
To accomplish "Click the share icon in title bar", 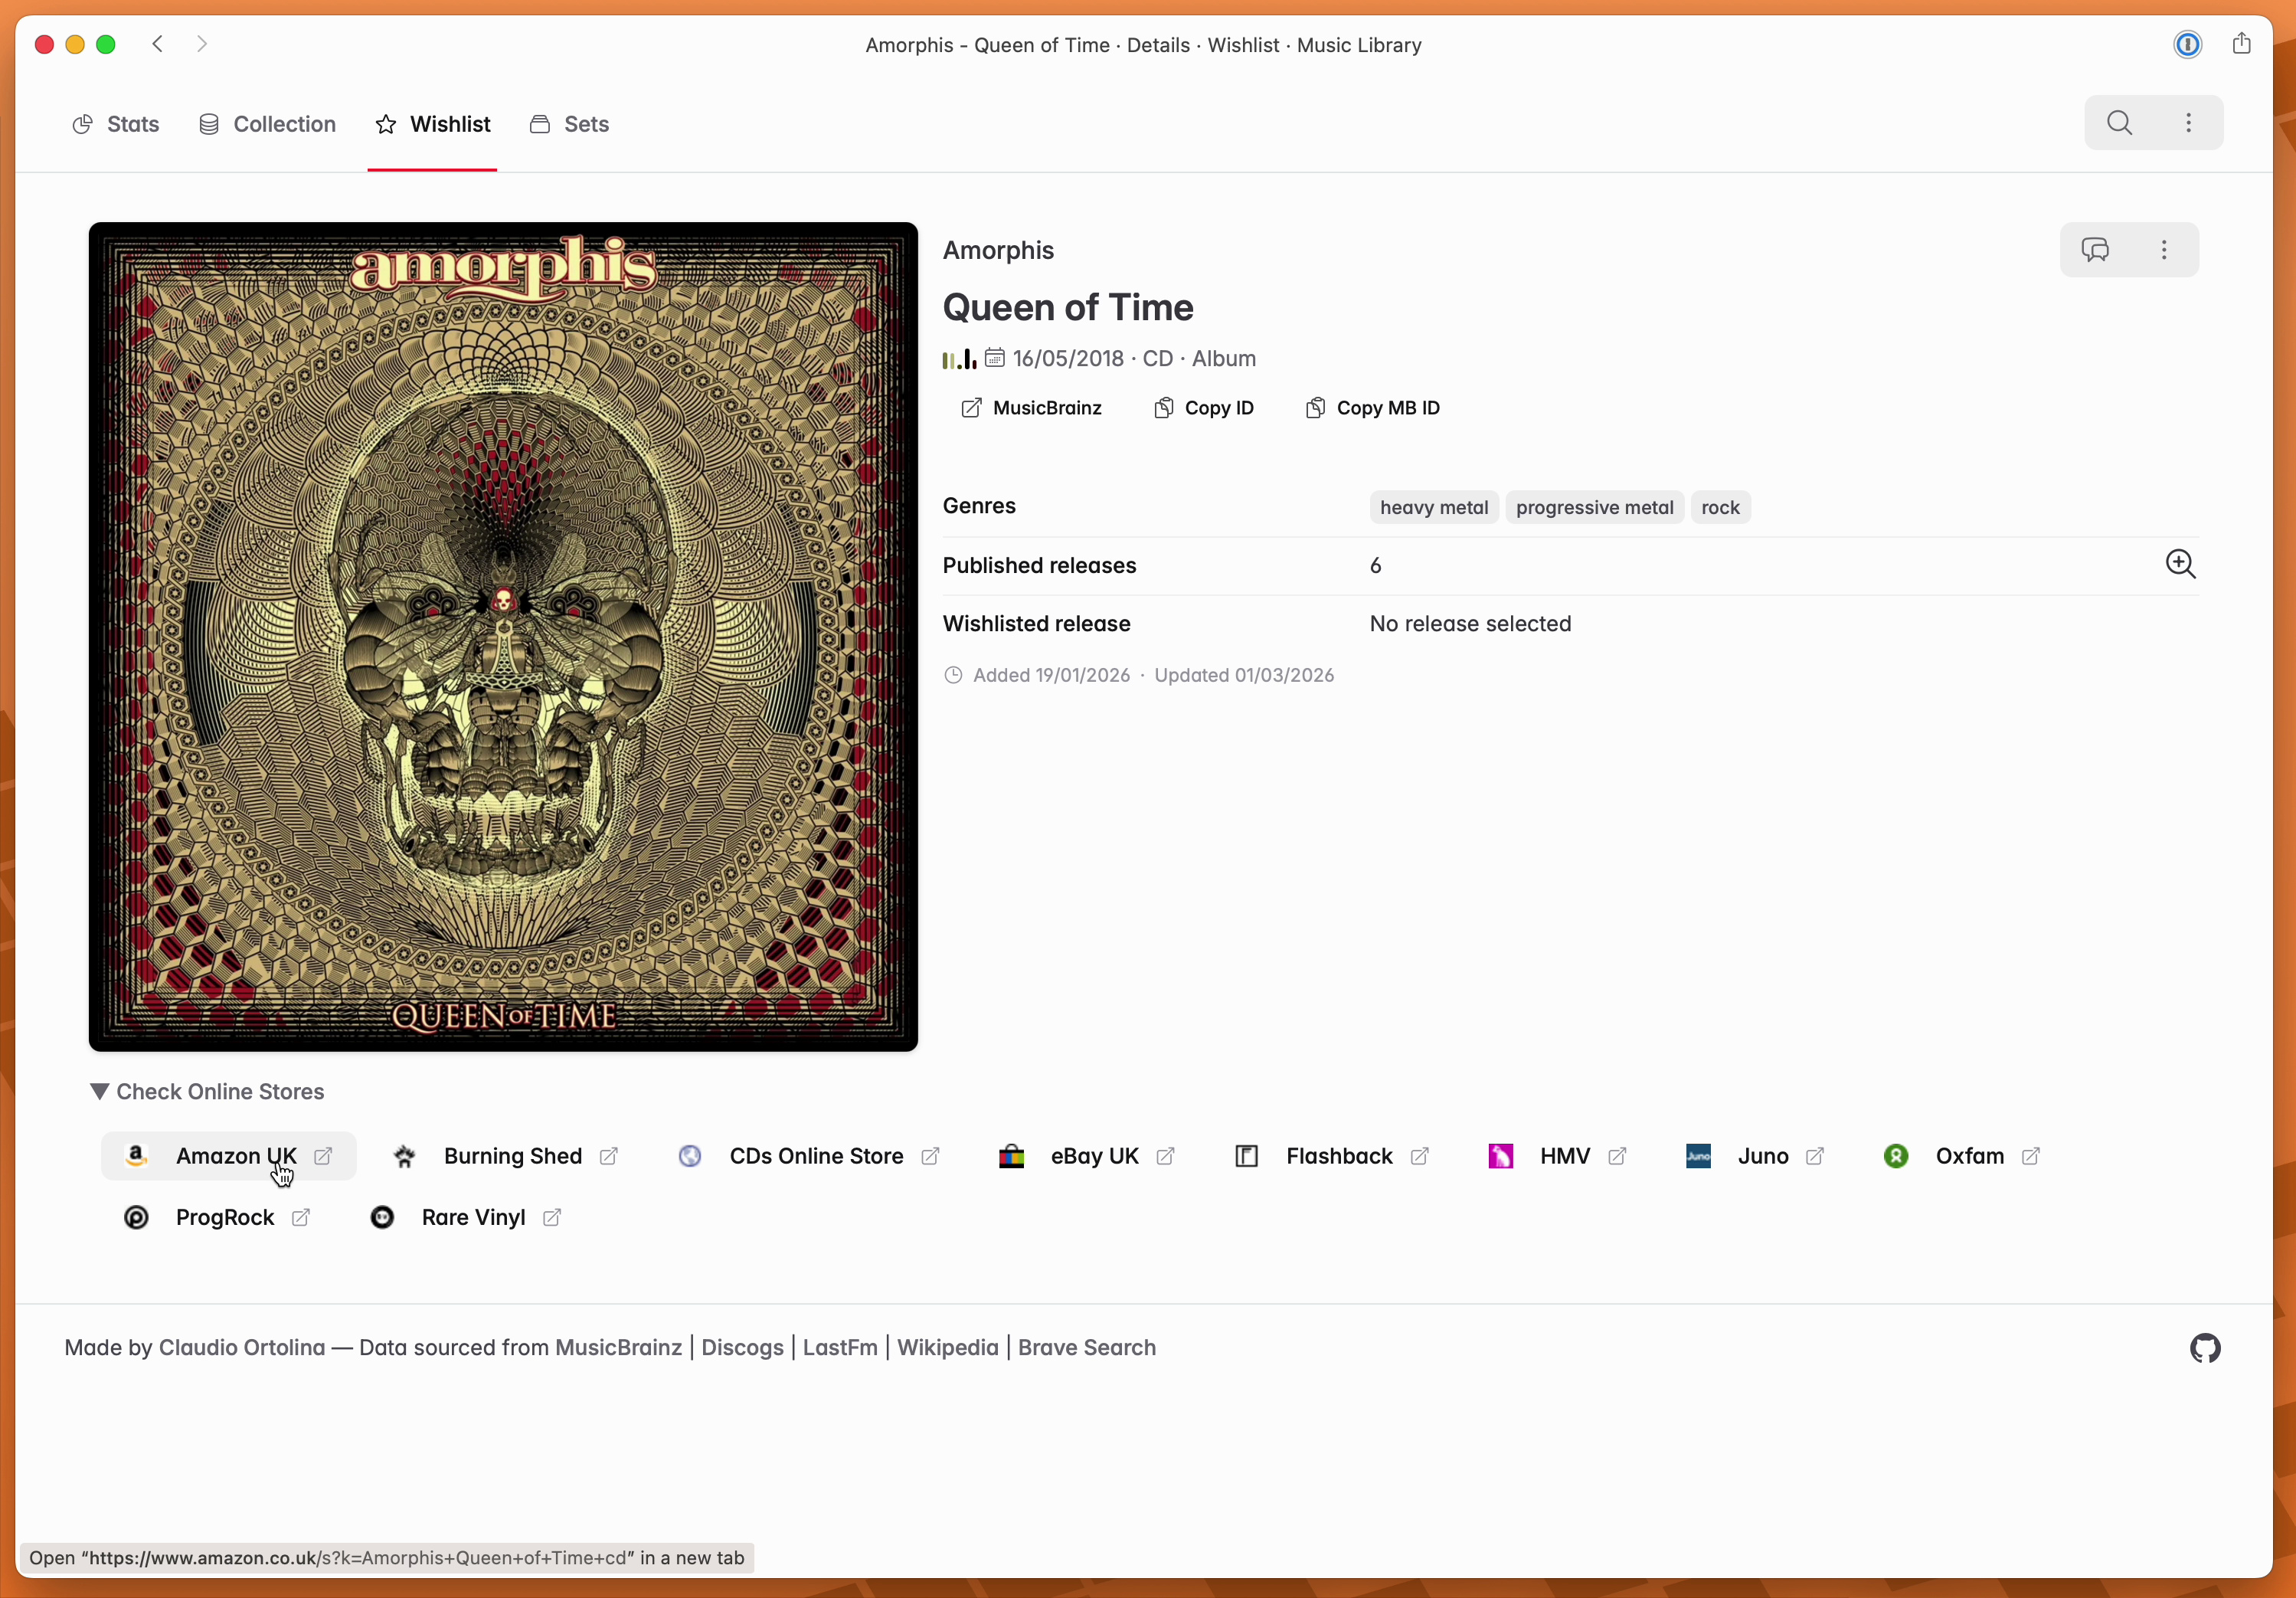I will [2241, 44].
